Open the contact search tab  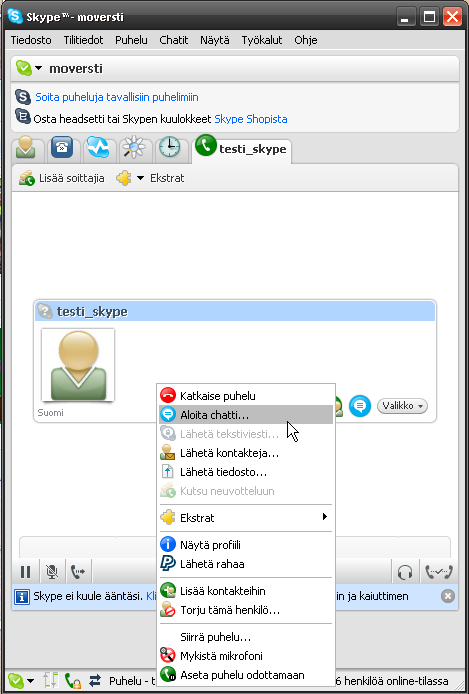click(x=133, y=148)
